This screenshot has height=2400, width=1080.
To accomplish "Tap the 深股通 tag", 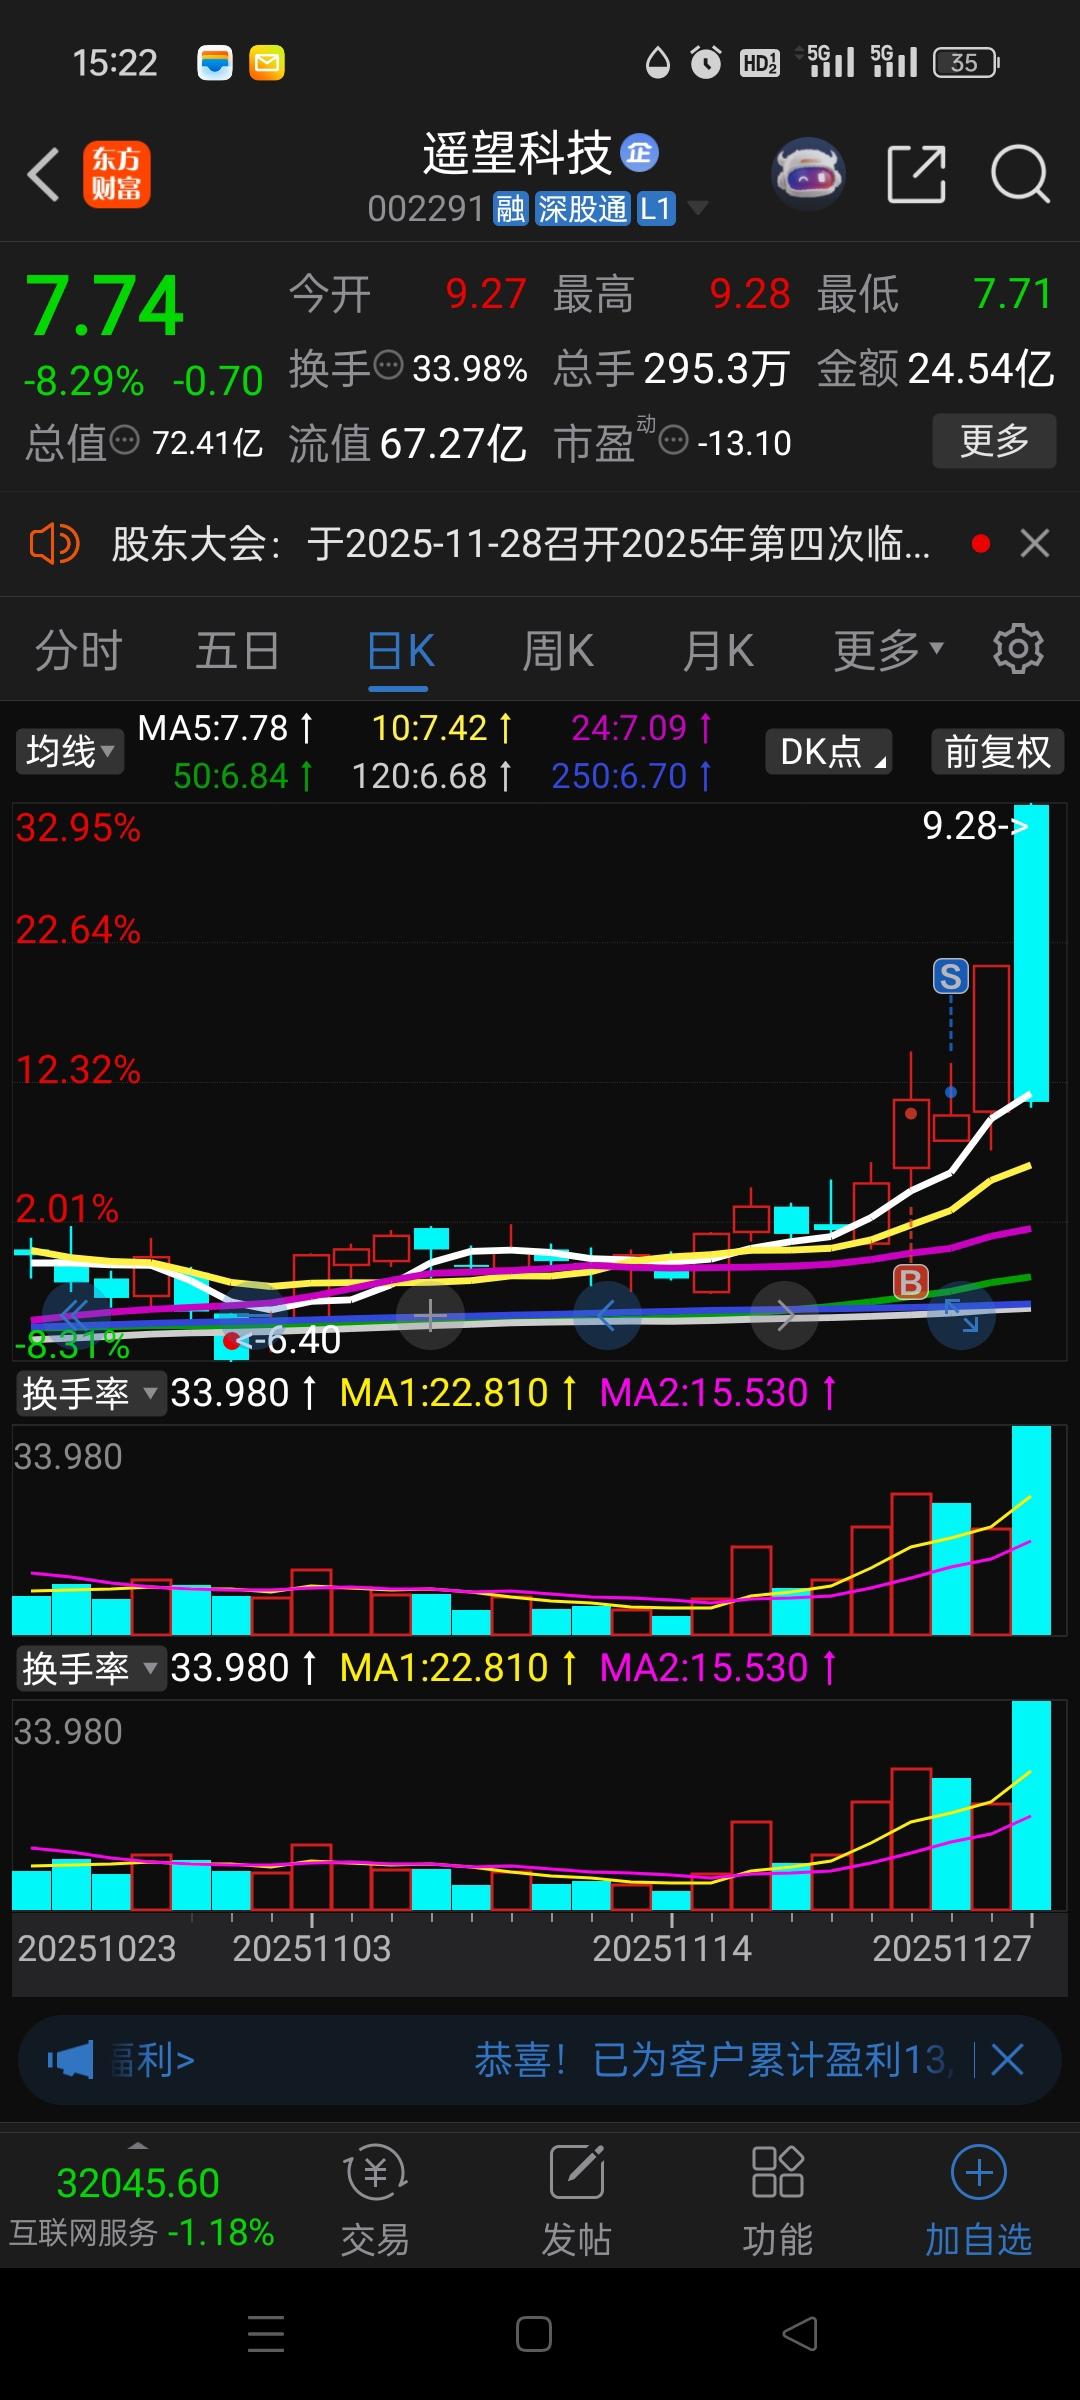I will click(x=583, y=209).
